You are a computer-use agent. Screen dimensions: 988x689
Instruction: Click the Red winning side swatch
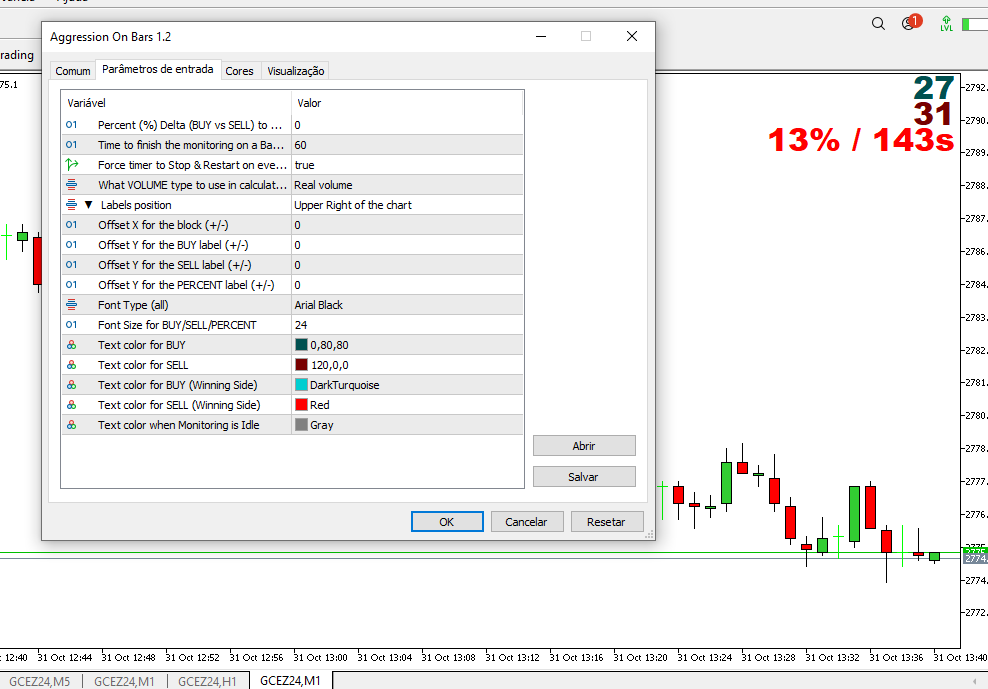[x=301, y=405]
